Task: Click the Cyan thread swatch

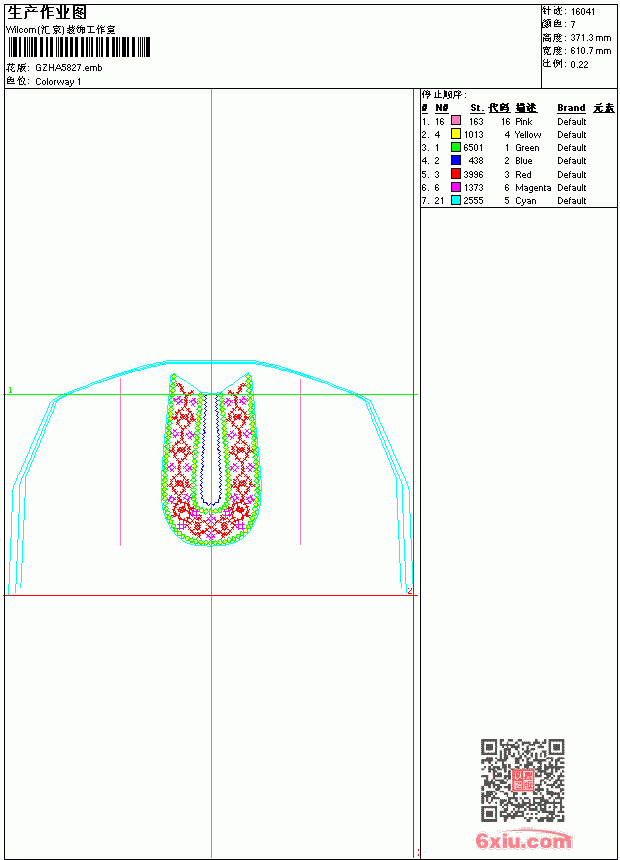Action: pos(455,200)
